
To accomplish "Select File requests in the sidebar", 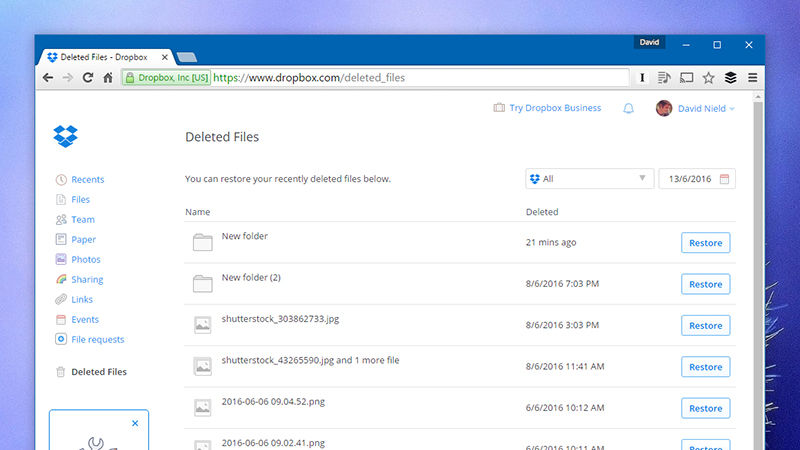I will tap(97, 340).
